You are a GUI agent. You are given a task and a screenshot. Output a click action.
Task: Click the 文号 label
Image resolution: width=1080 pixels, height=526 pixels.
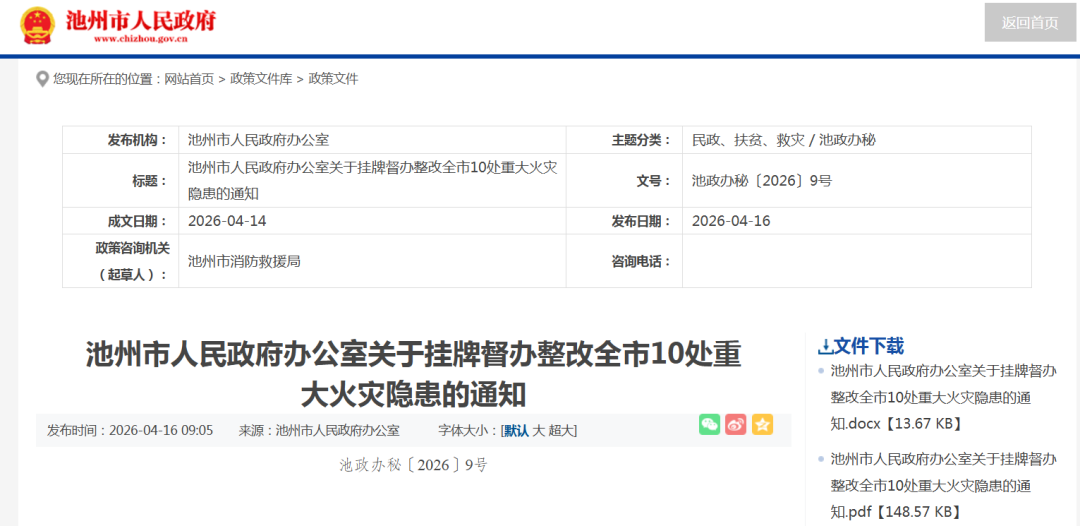654,181
